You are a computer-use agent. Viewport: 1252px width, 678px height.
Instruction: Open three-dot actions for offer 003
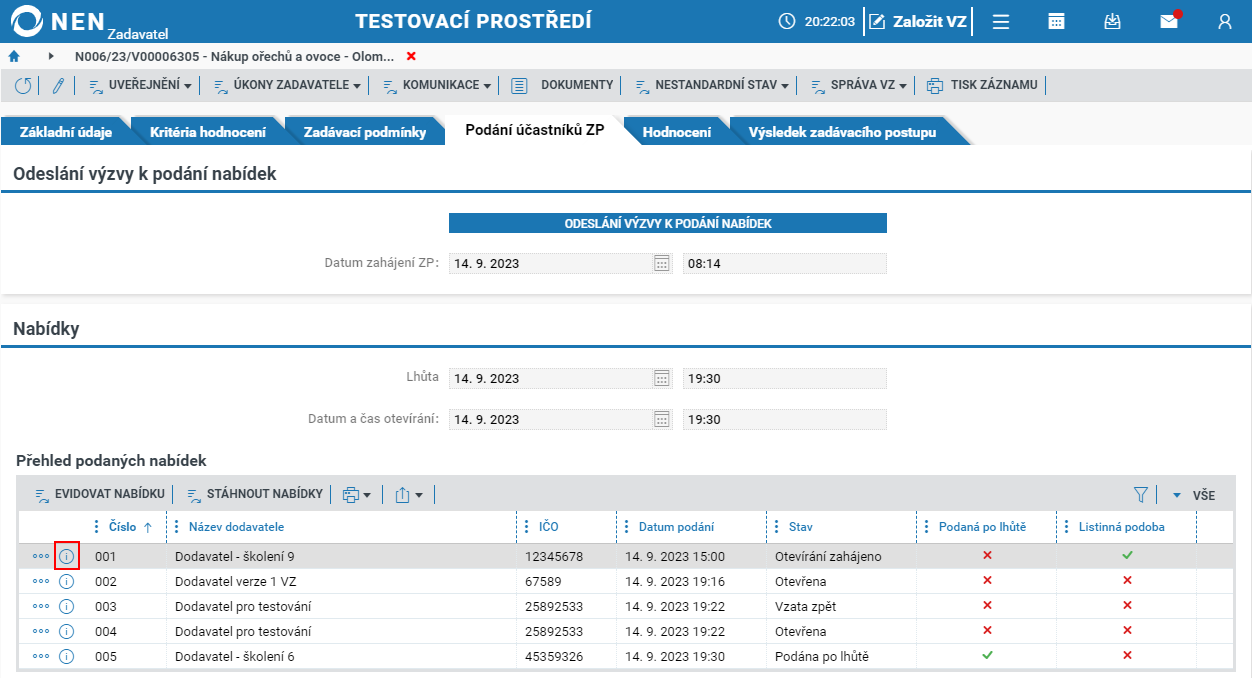point(41,606)
